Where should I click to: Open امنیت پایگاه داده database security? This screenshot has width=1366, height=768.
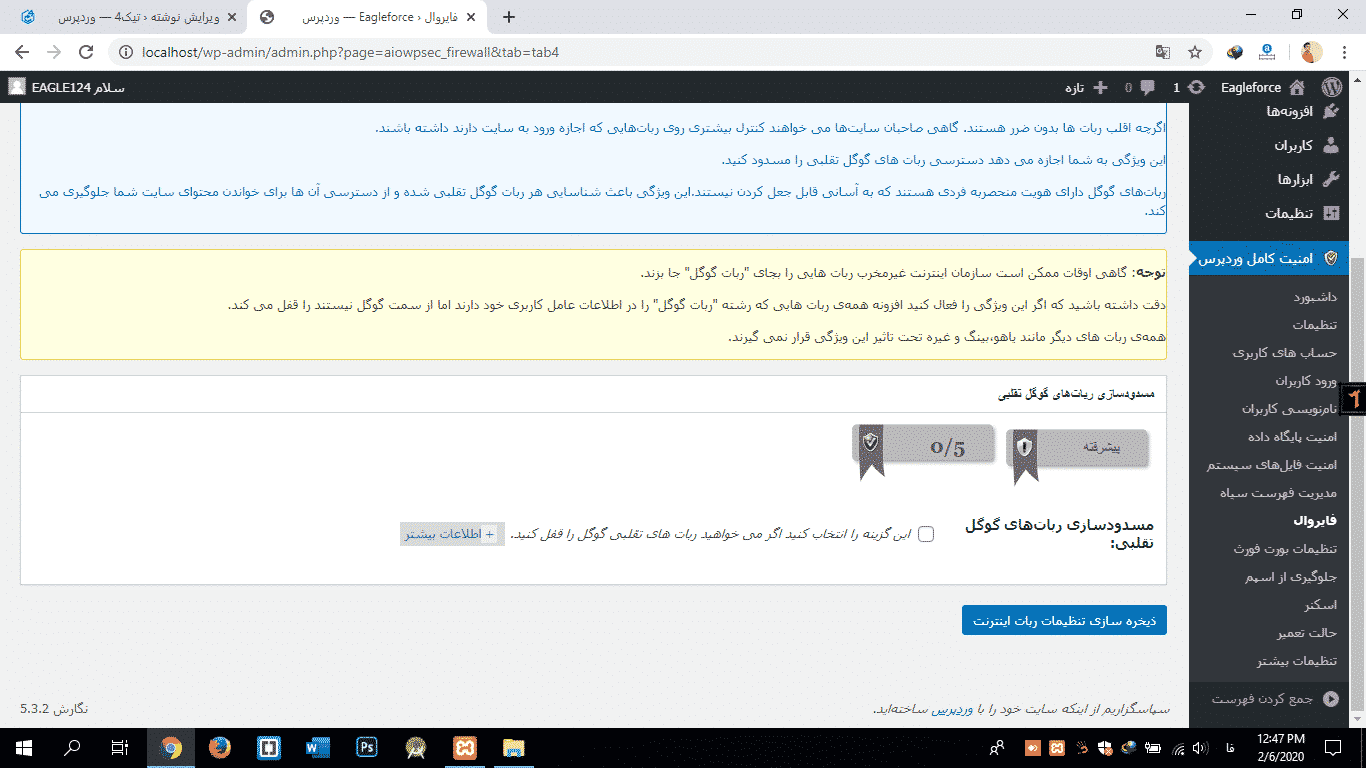(x=1292, y=437)
